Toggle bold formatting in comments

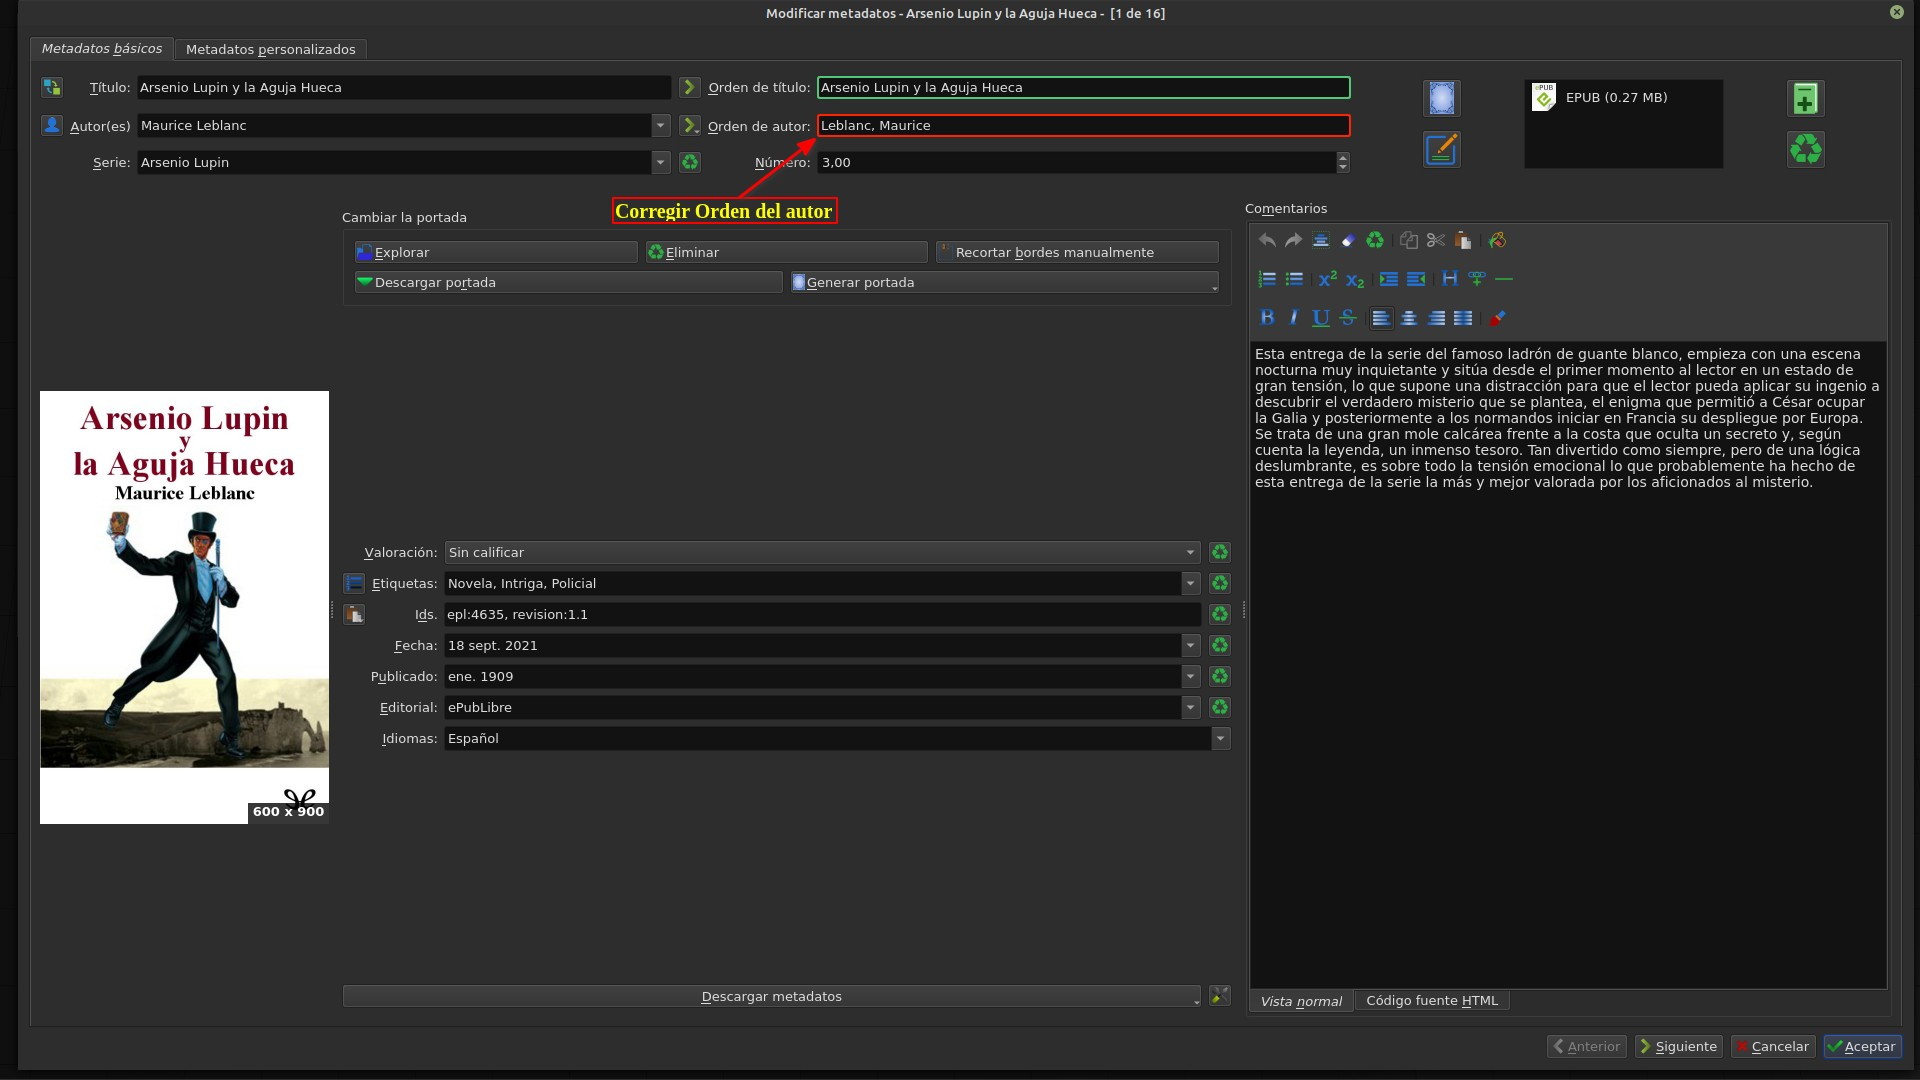[1267, 318]
